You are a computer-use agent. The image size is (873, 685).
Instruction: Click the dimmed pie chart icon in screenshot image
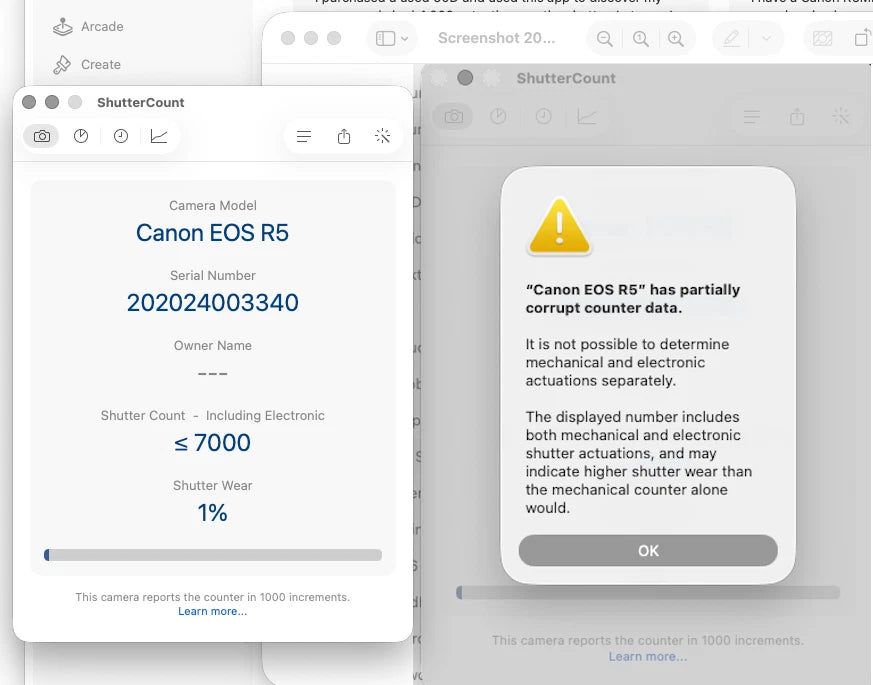pos(498,116)
